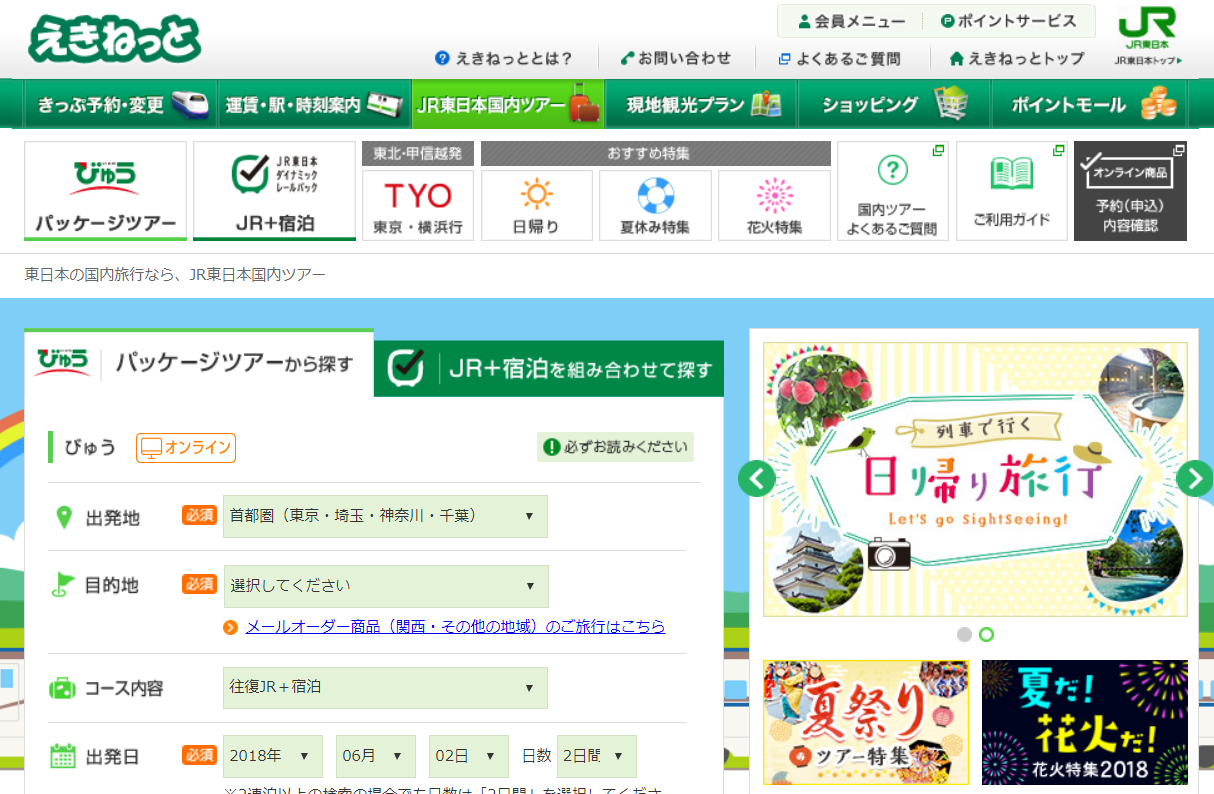Click the shinkansen icon on きっぷ予約・変更
This screenshot has height=794, width=1214.
coord(190,104)
